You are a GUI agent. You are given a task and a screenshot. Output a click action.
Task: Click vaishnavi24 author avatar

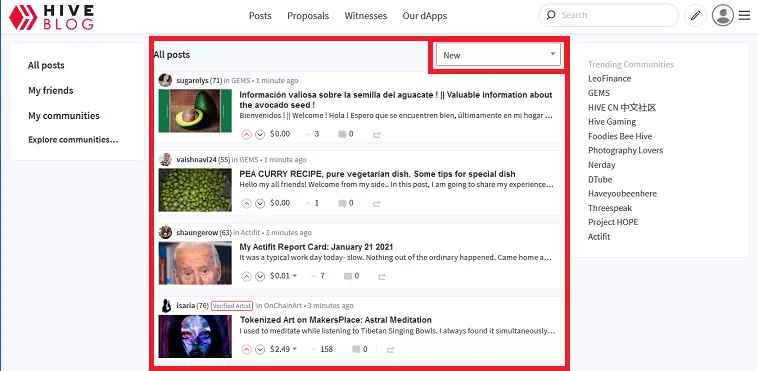coord(165,159)
